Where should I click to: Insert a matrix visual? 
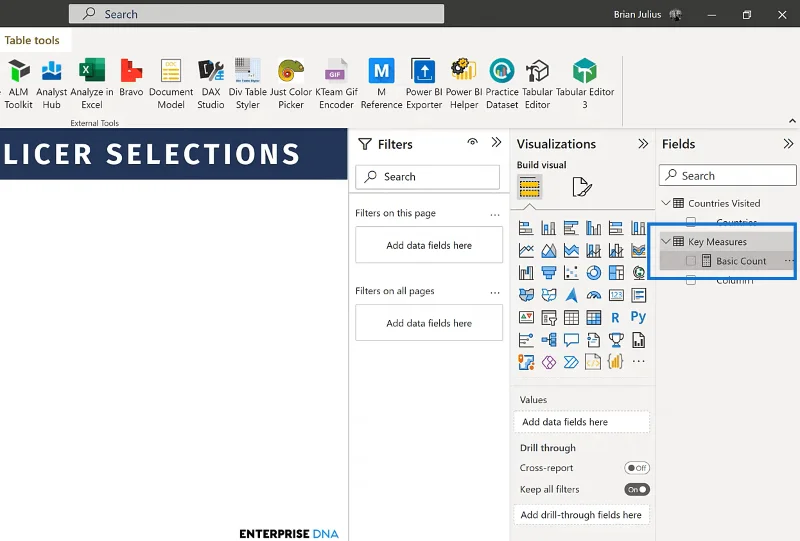[x=593, y=317]
